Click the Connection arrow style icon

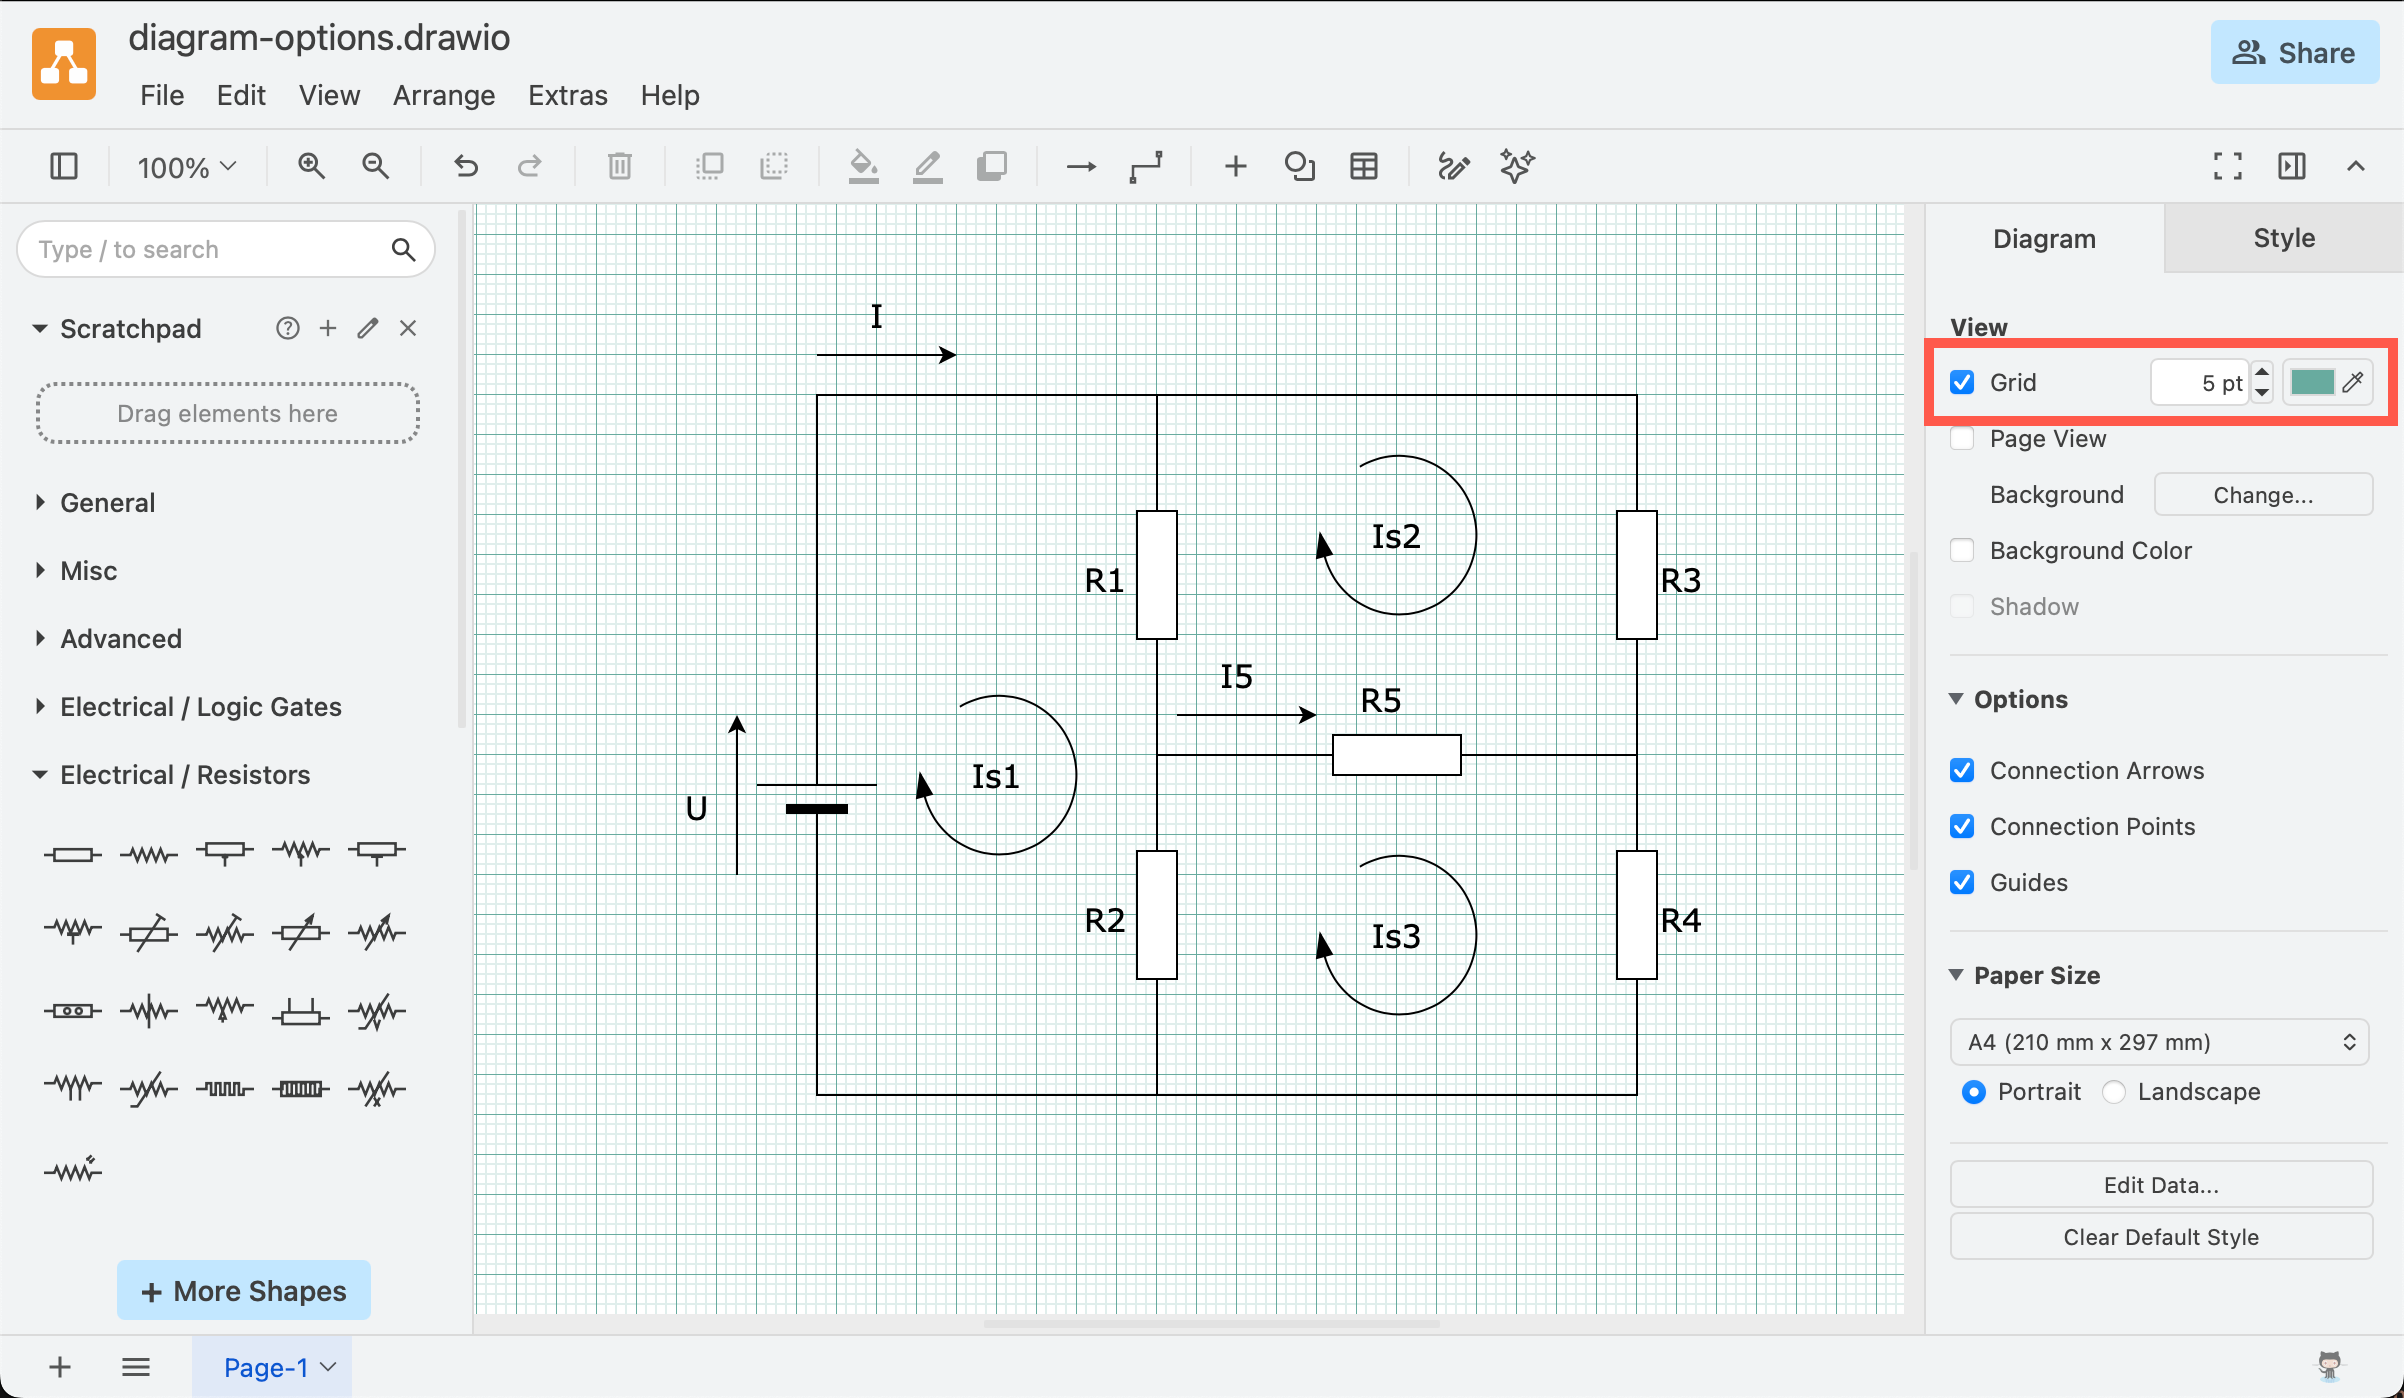click(x=1082, y=166)
